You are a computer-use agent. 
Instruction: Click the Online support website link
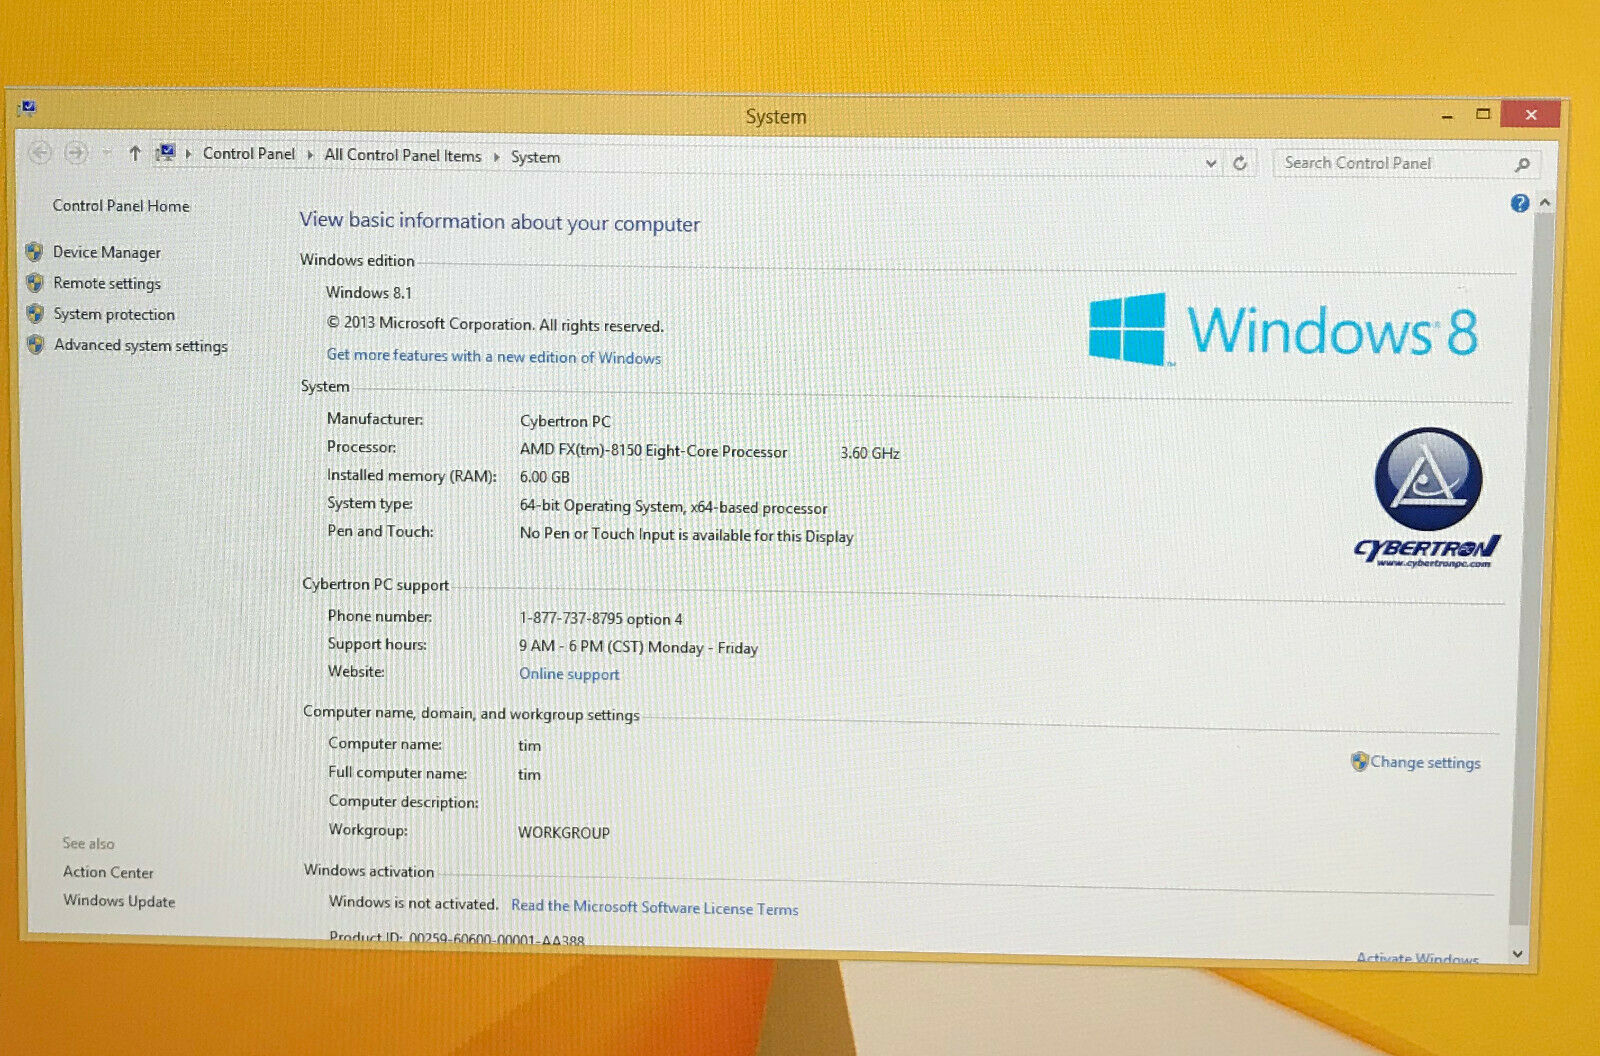[569, 675]
